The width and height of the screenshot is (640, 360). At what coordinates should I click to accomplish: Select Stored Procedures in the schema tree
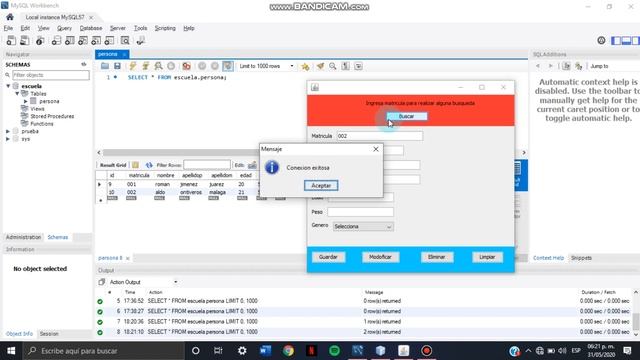click(52, 116)
